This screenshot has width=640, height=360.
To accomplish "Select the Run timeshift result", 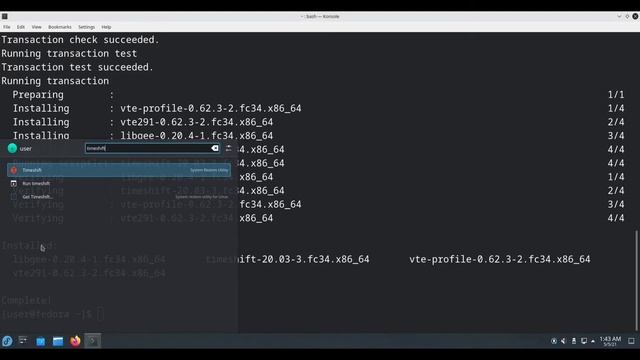I will coord(119,184).
